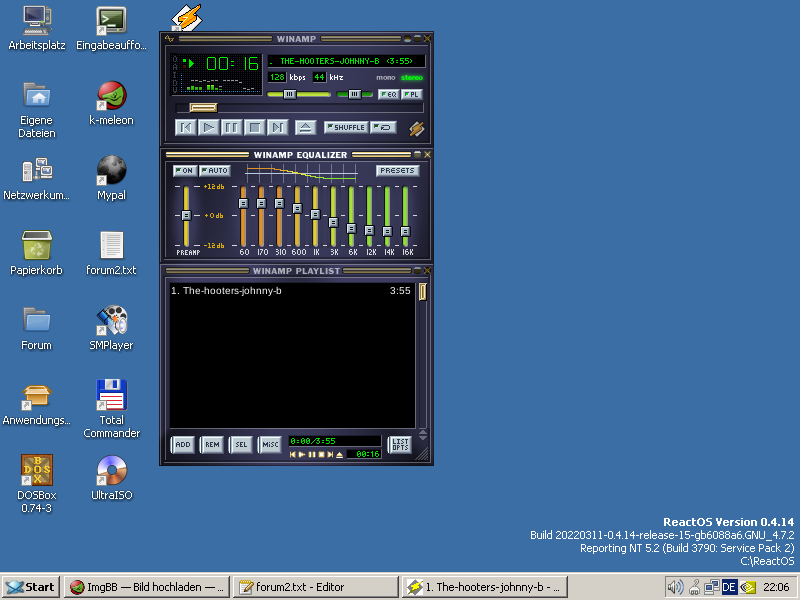Click the spectrum visualization area
800x600 pixels.
(x=220, y=85)
